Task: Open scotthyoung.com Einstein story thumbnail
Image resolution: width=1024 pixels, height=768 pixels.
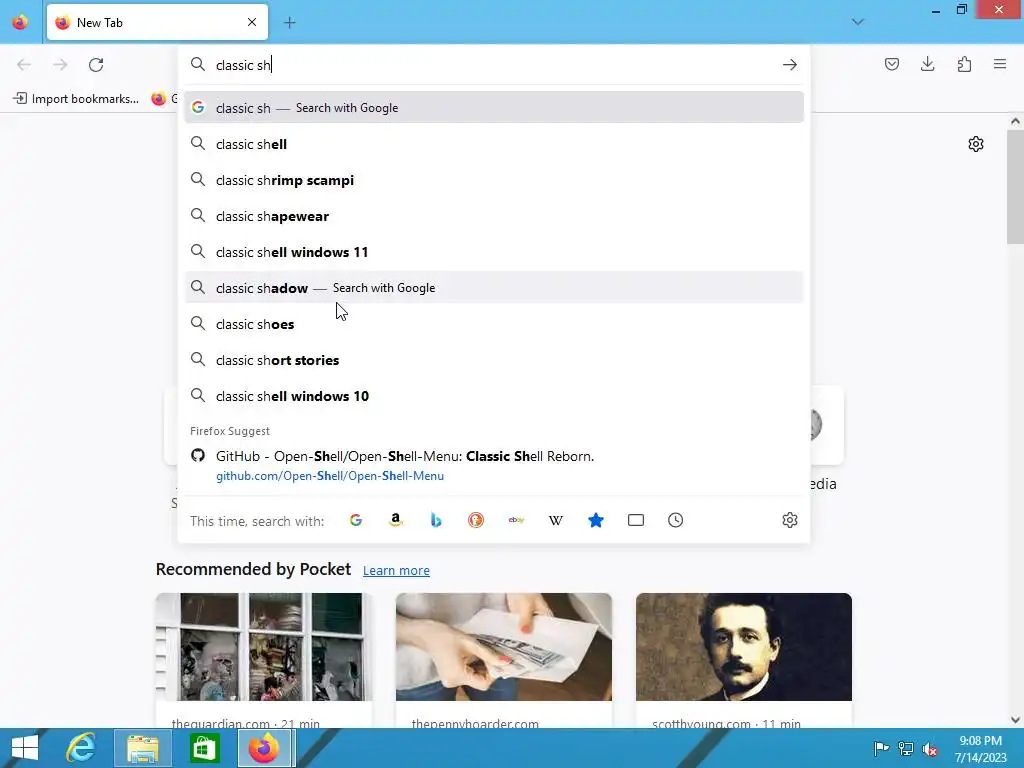Action: click(x=744, y=647)
